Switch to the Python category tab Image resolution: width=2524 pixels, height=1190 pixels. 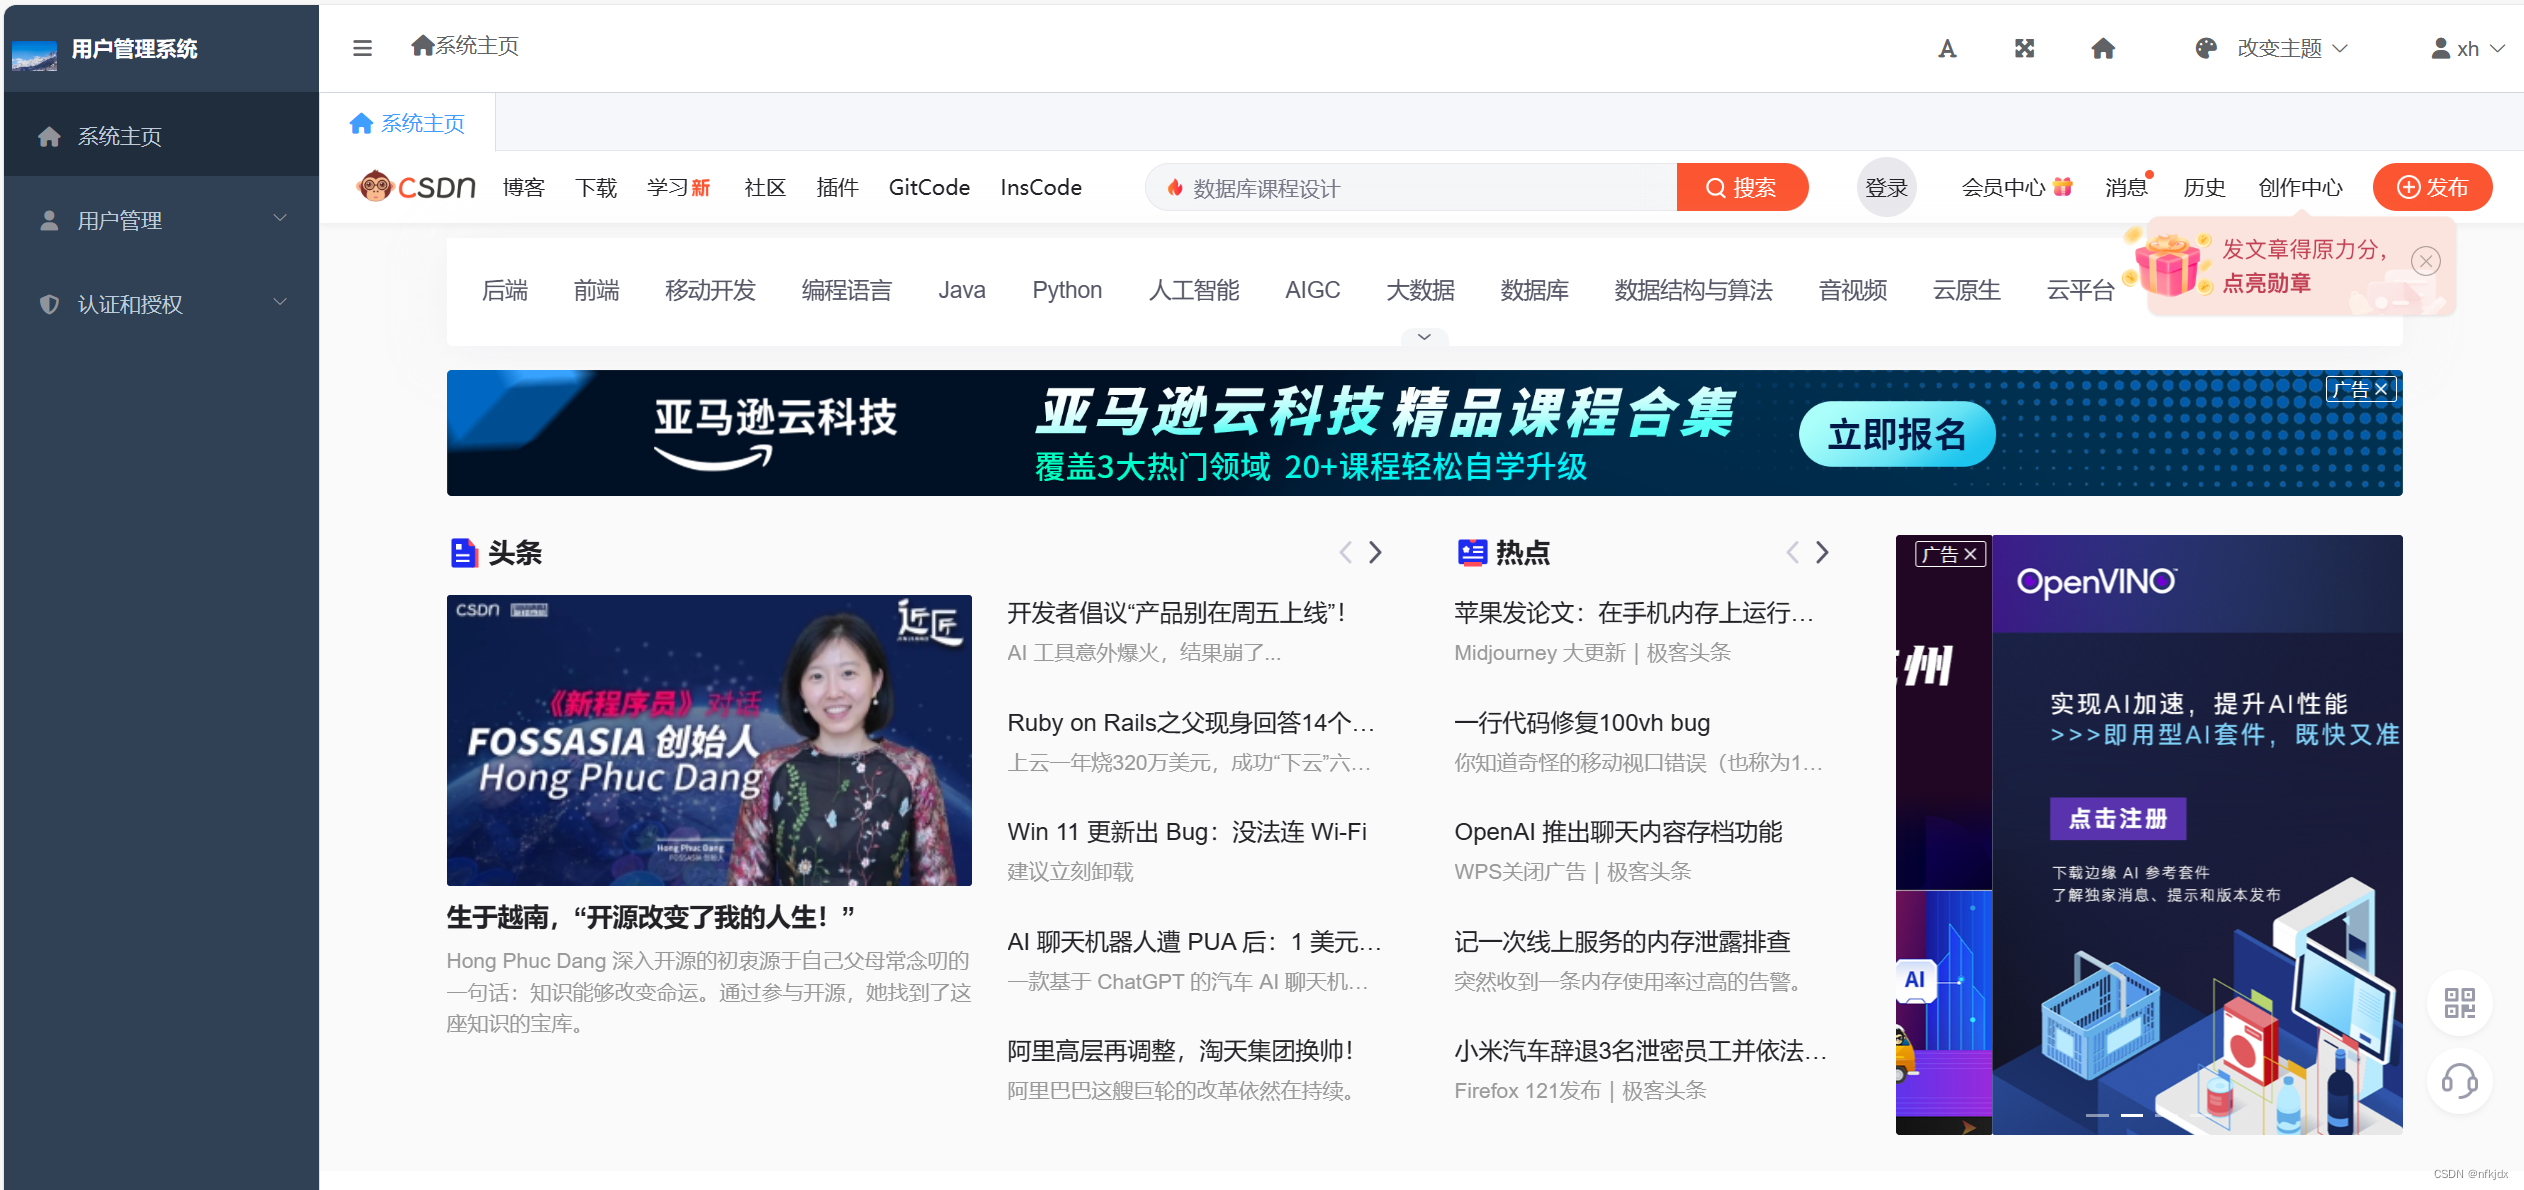coord(1067,289)
